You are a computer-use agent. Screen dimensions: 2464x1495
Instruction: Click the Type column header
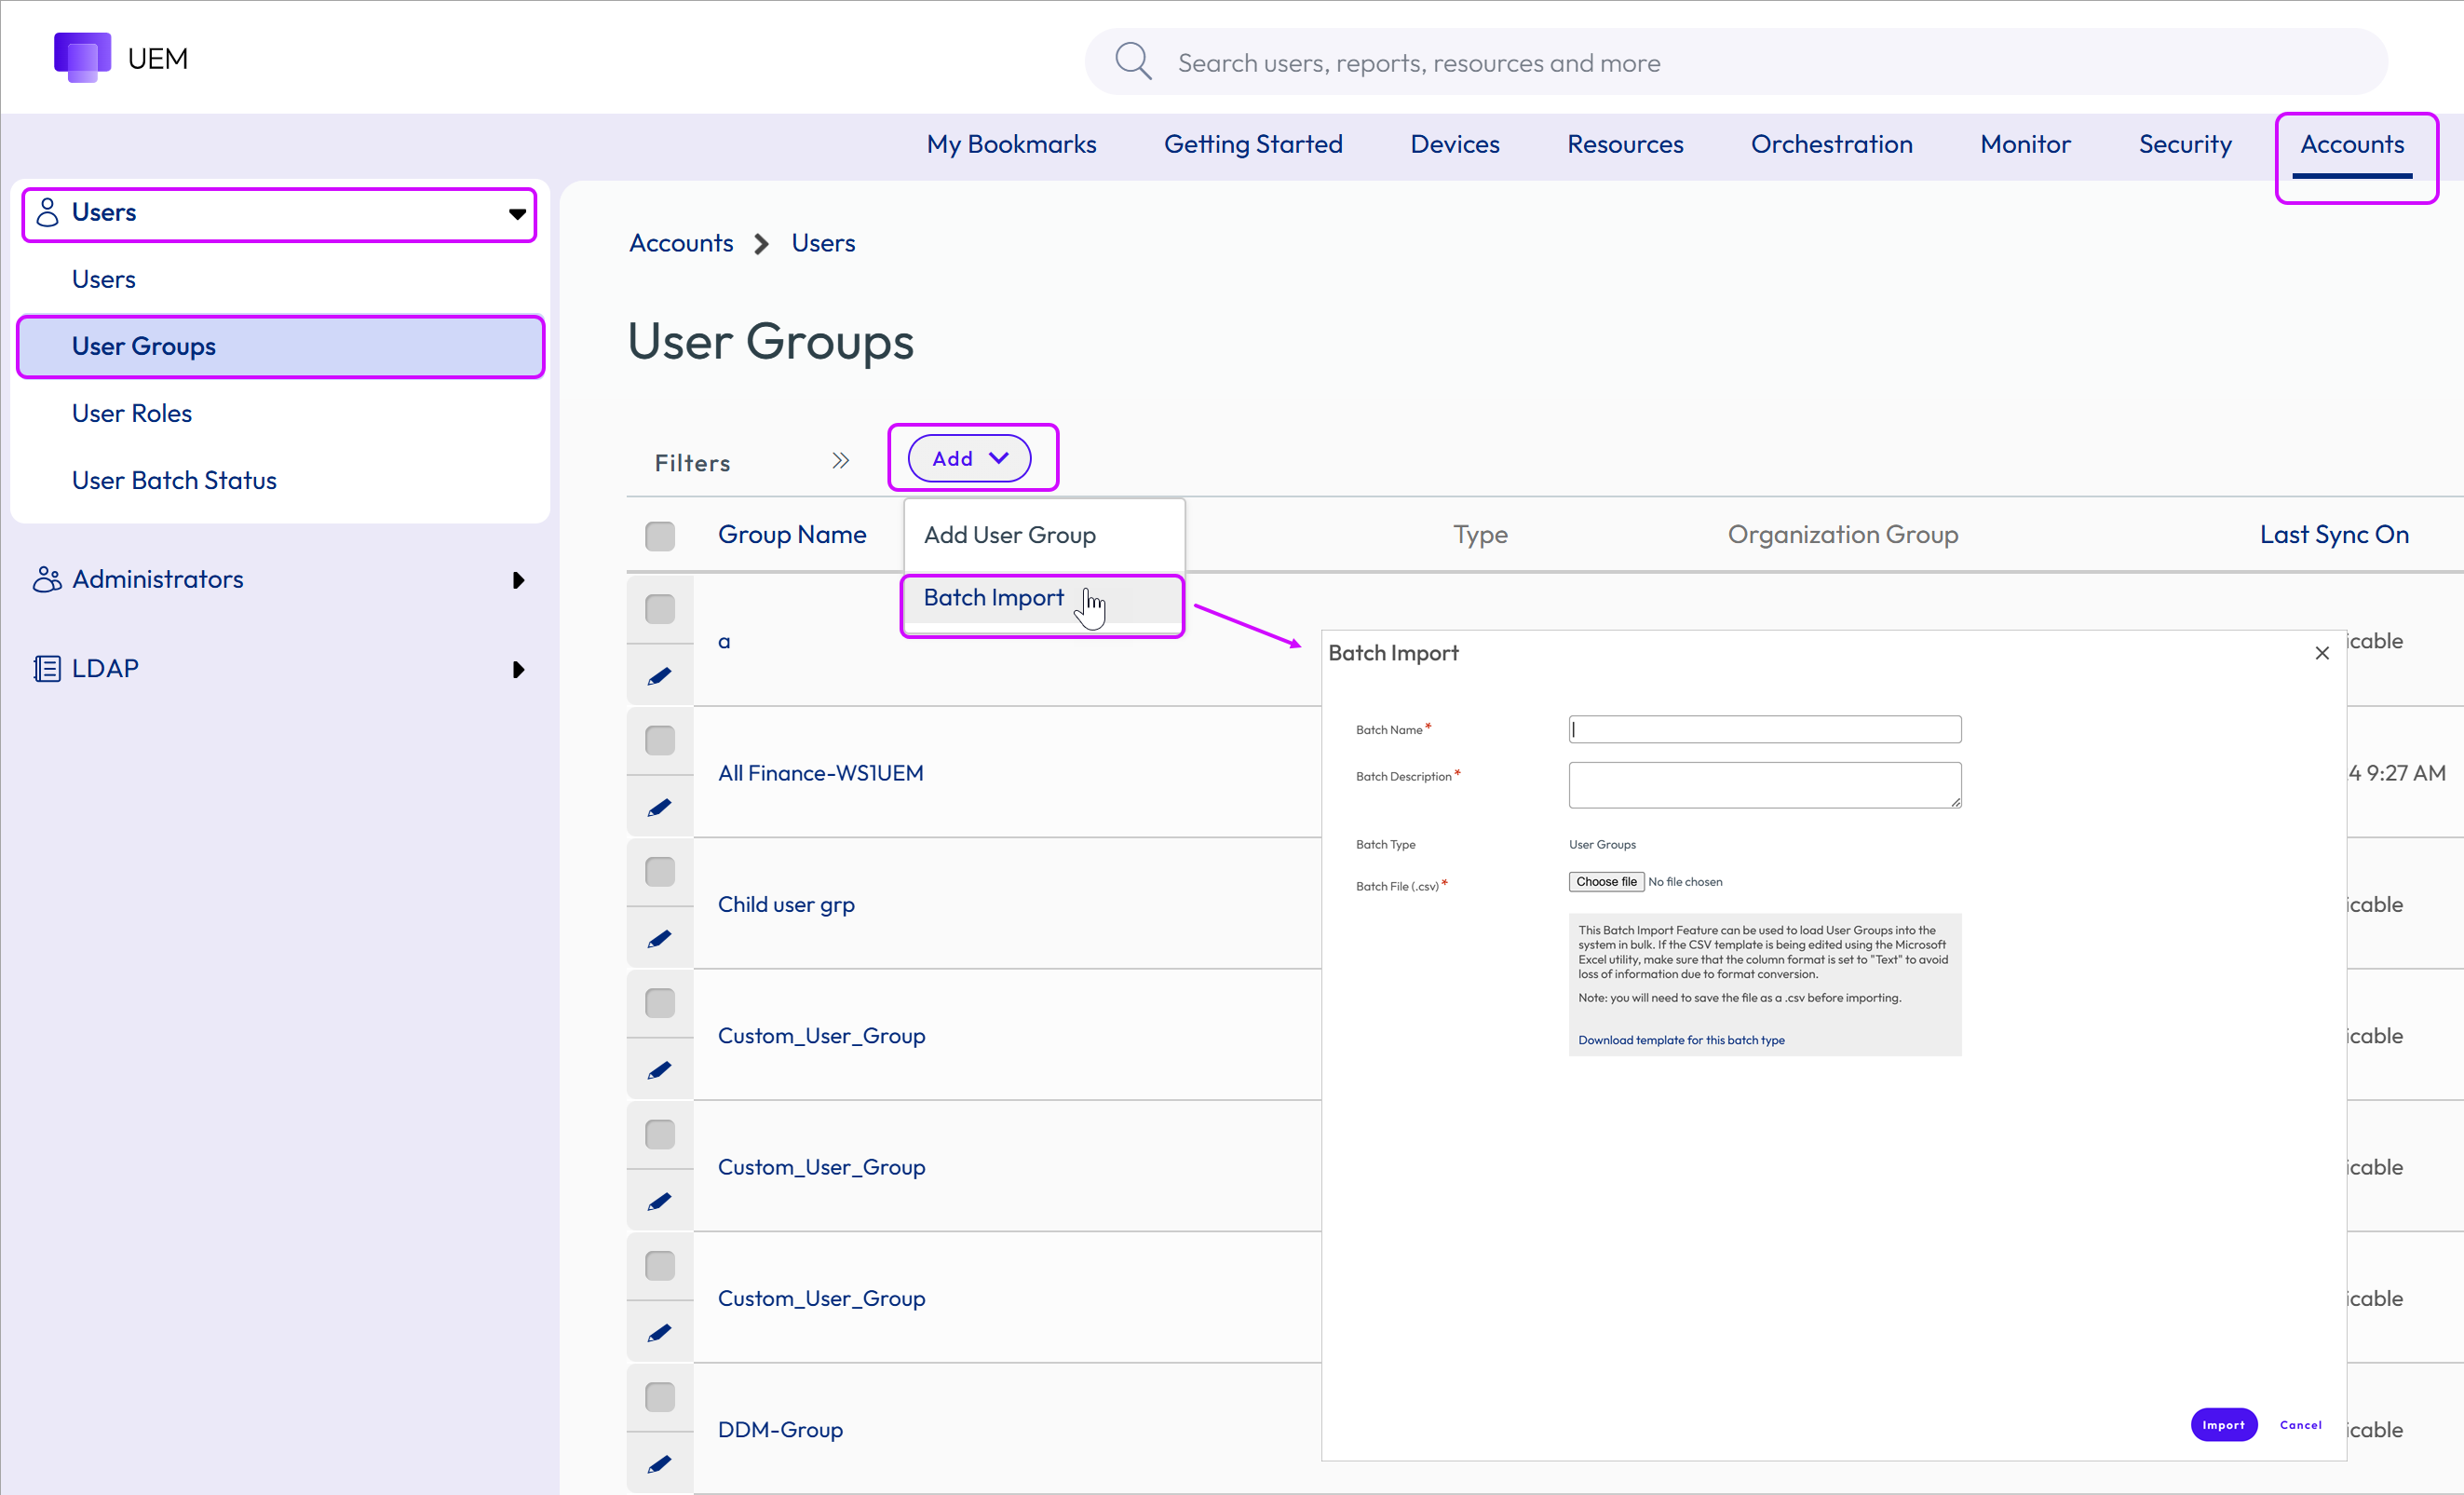[1480, 534]
